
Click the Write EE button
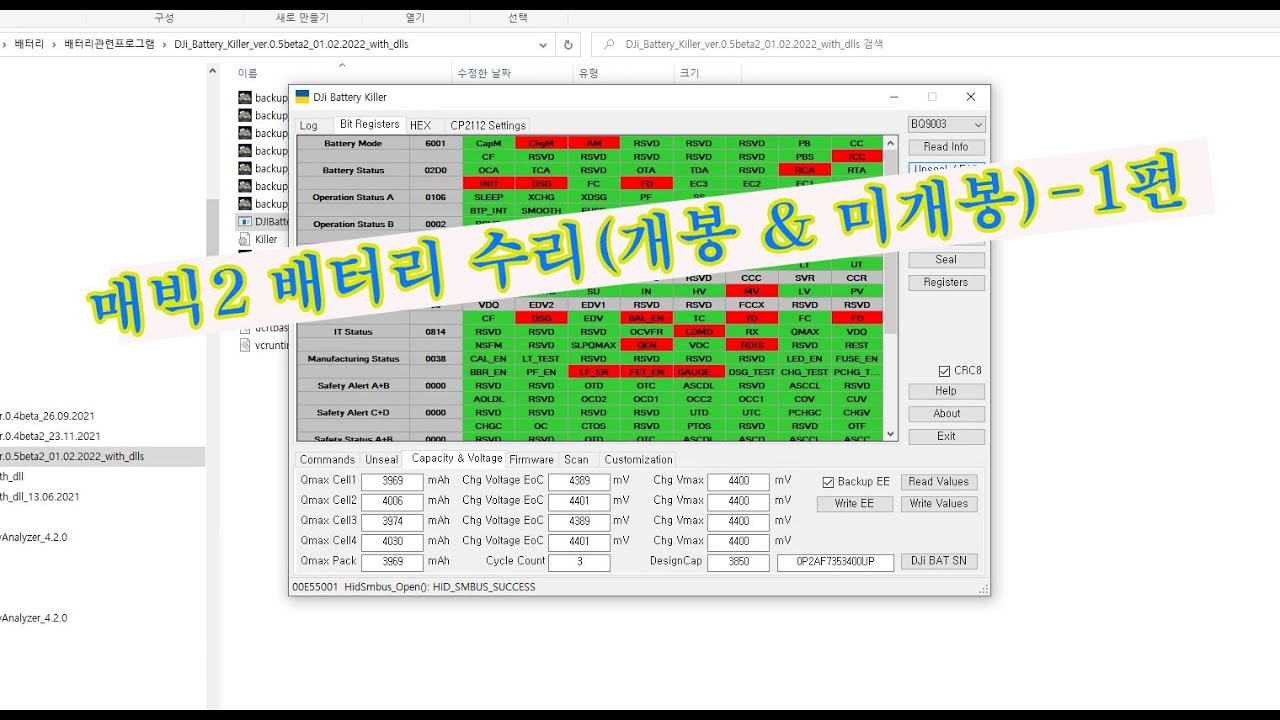point(854,504)
